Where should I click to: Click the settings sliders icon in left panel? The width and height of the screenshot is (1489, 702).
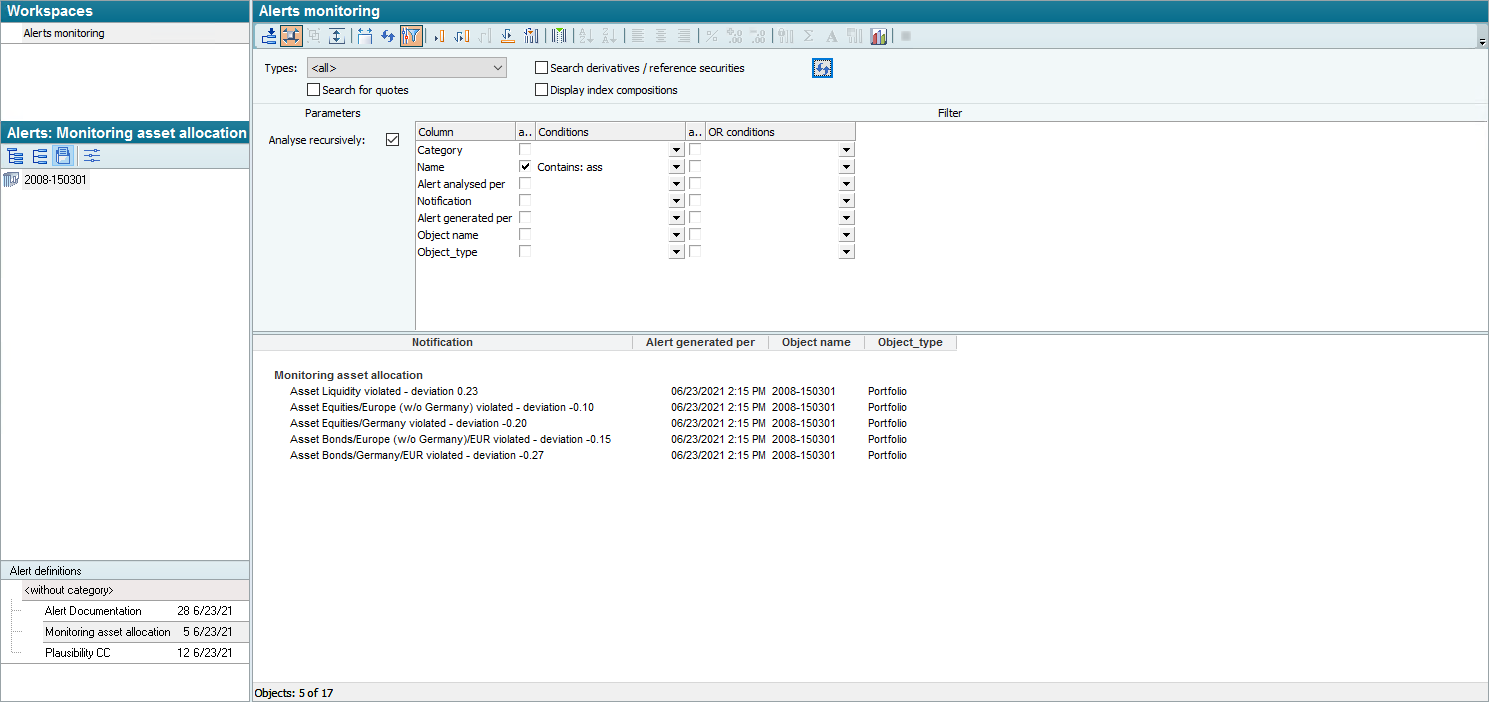[x=92, y=156]
